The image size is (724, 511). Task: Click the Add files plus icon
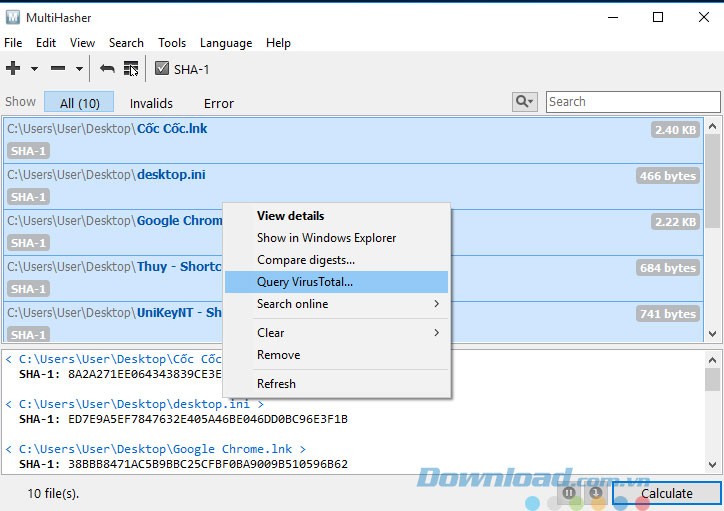(x=13, y=68)
